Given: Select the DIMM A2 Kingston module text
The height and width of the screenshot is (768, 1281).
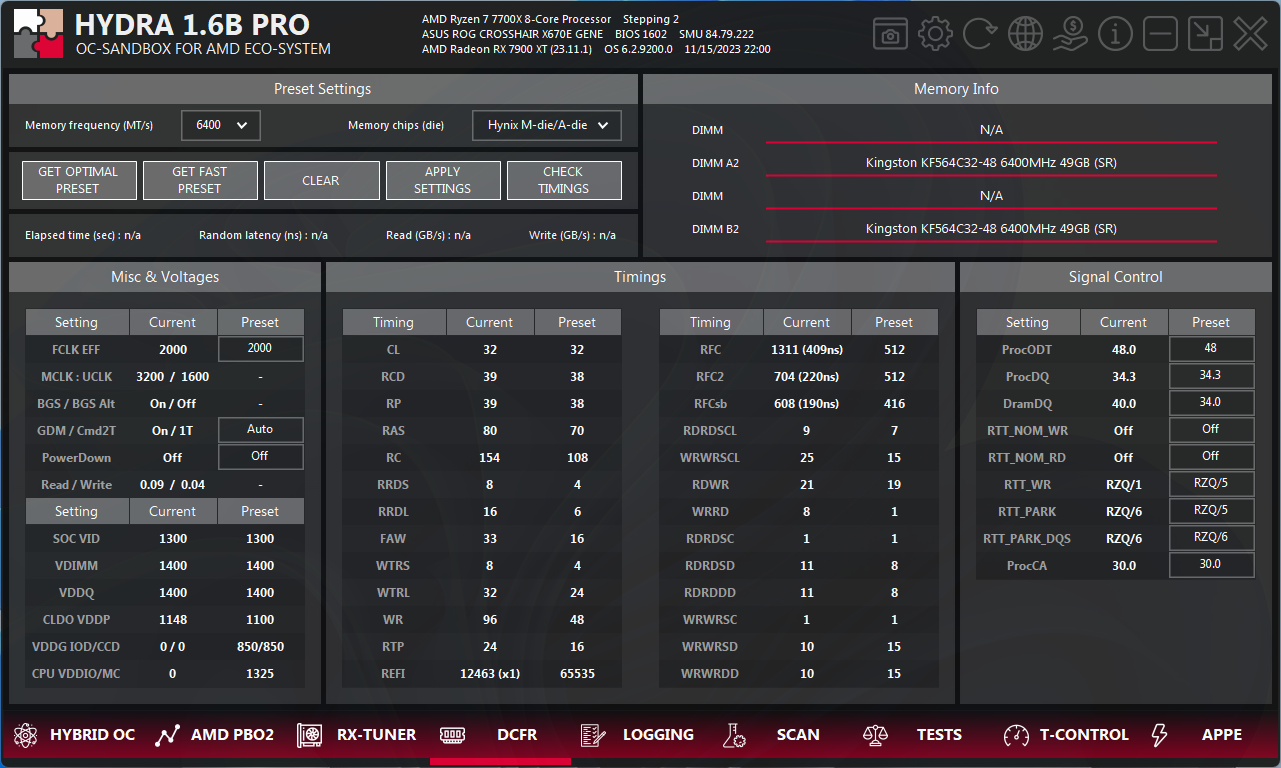Looking at the screenshot, I should tap(991, 163).
